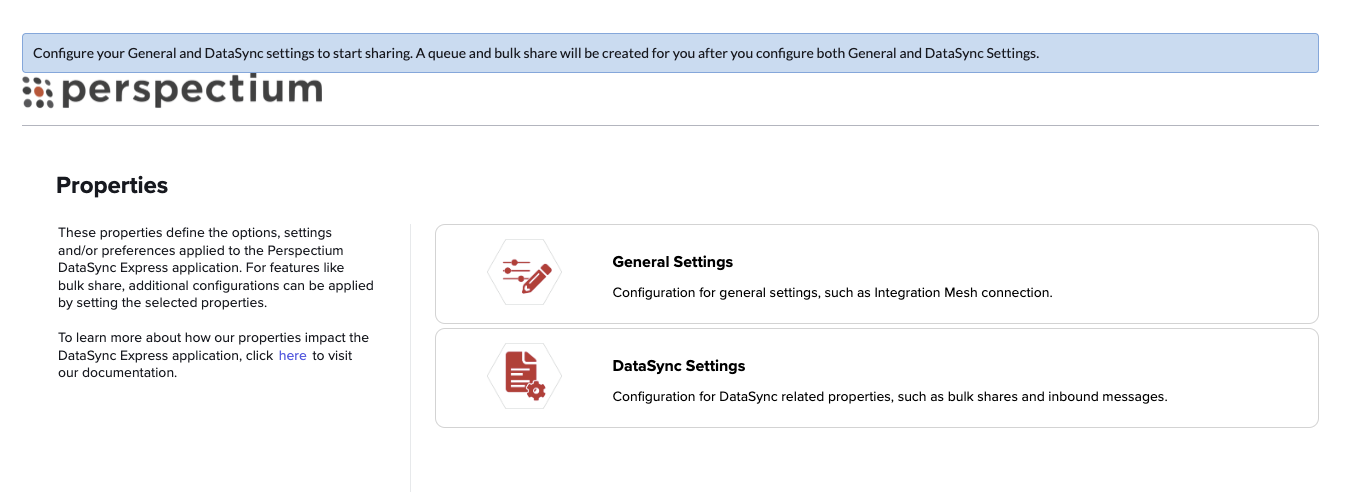Click the DataSync Settings document-gear icon
Viewport: 1359px width, 492px height.
pyautogui.click(x=525, y=376)
